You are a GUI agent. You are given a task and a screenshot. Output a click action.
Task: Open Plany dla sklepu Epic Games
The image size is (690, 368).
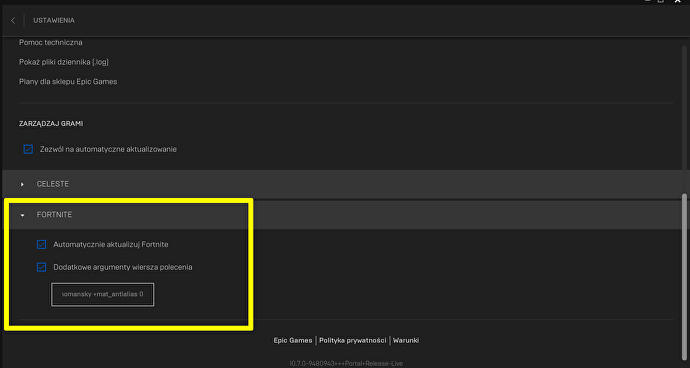[x=68, y=82]
